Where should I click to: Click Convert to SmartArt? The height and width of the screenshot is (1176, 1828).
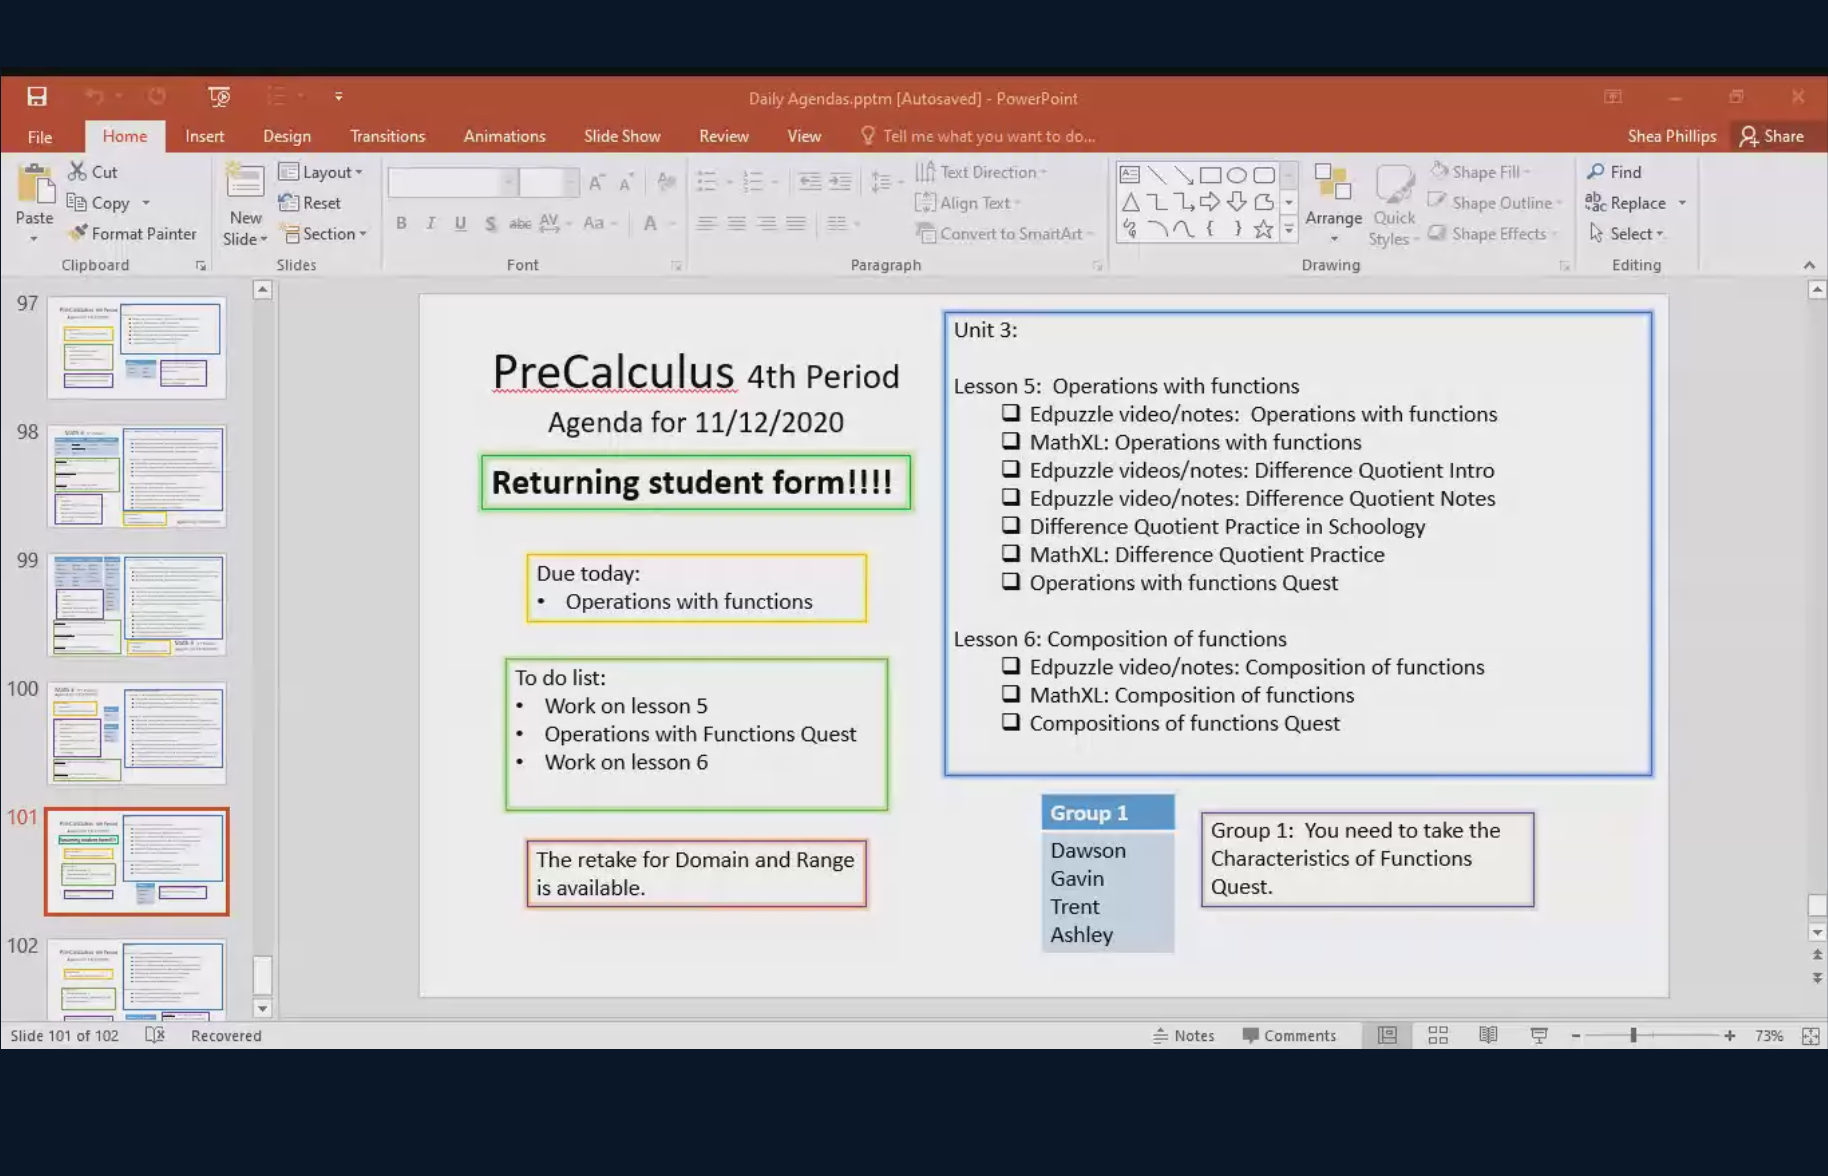pos(1005,233)
